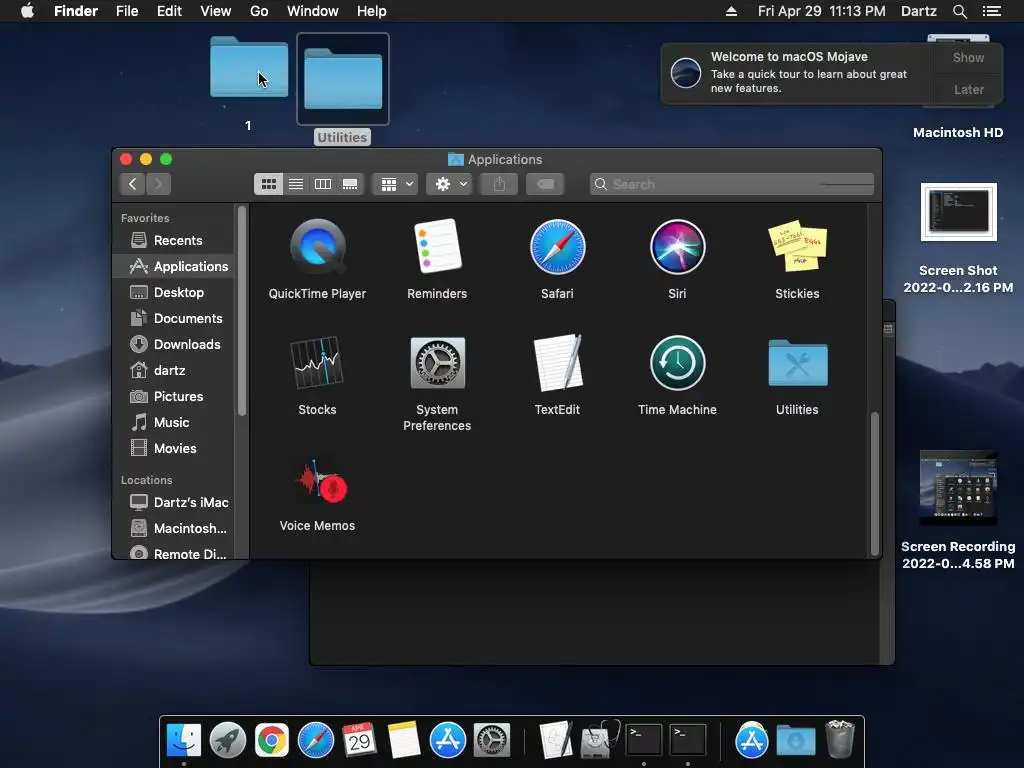Open Finder from the Dock
Viewport: 1024px width, 768px height.
point(184,740)
